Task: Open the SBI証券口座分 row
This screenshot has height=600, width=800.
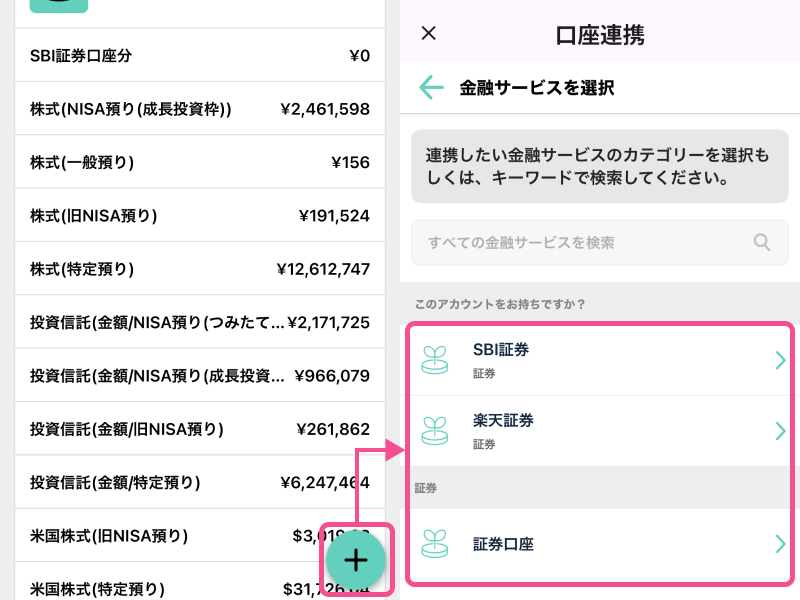Action: pos(200,55)
